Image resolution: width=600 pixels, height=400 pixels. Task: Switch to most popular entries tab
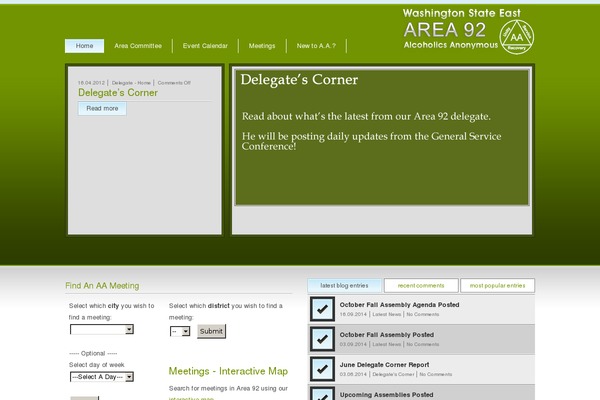click(x=497, y=286)
